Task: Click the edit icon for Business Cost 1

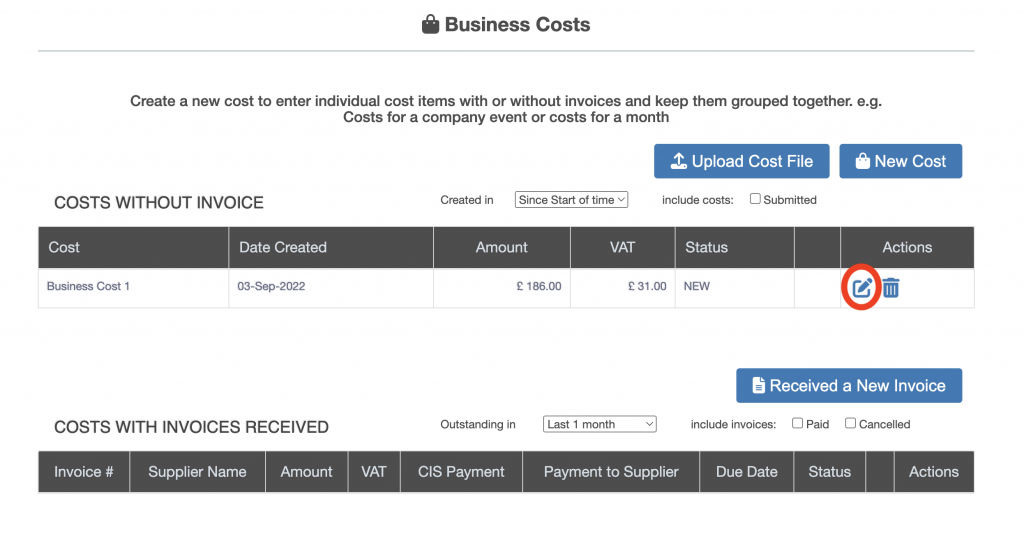Action: pos(862,288)
